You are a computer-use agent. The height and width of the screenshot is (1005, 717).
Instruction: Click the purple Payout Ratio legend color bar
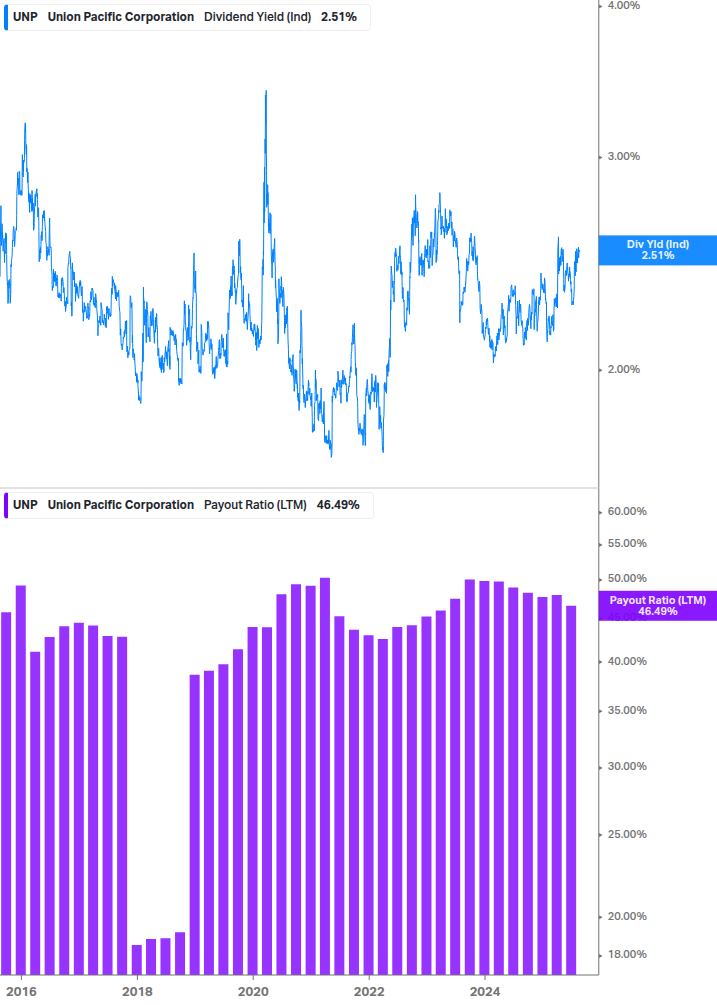[x=6, y=505]
